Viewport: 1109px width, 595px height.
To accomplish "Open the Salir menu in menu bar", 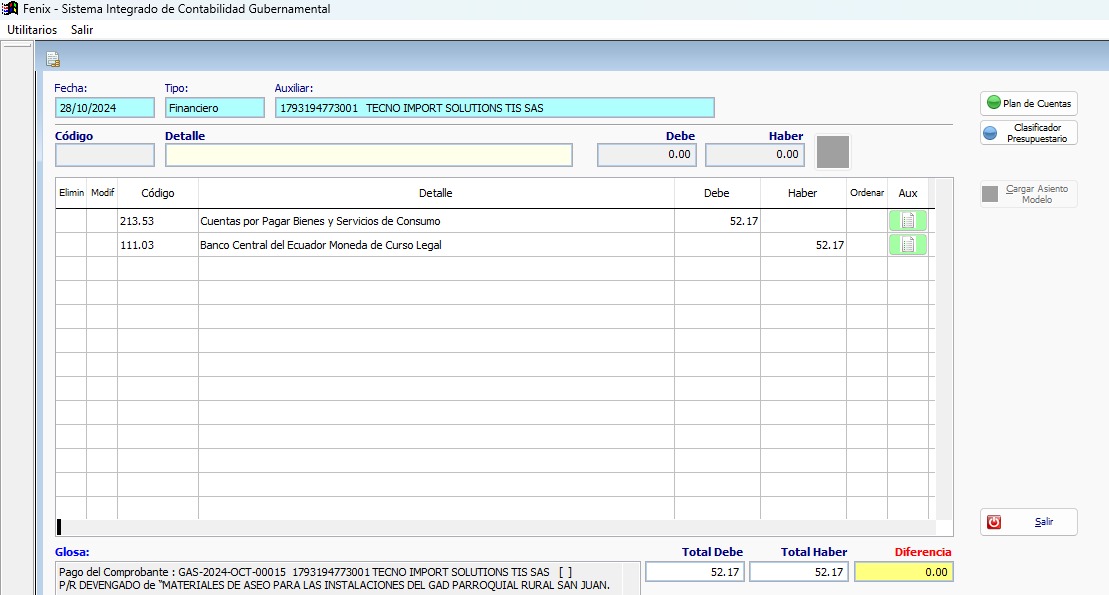I will 82,30.
